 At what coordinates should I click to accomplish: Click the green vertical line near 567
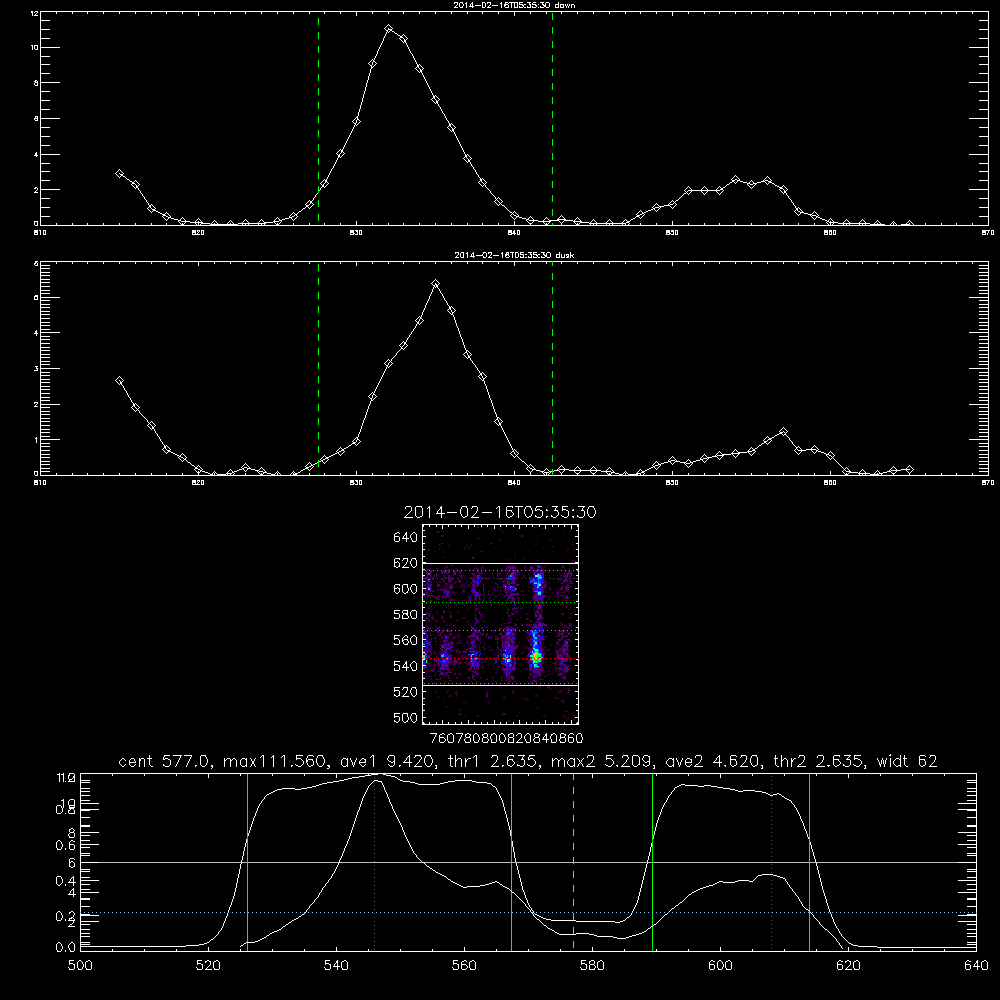511,861
